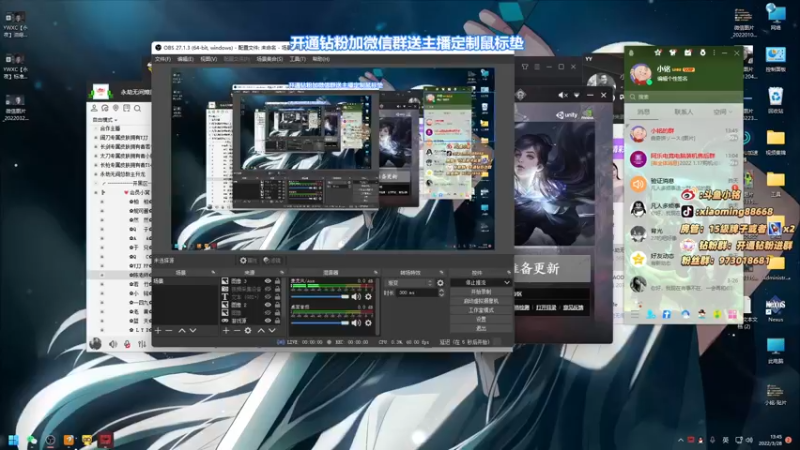Toggle visibility of 视频采集设备 source

point(268,289)
